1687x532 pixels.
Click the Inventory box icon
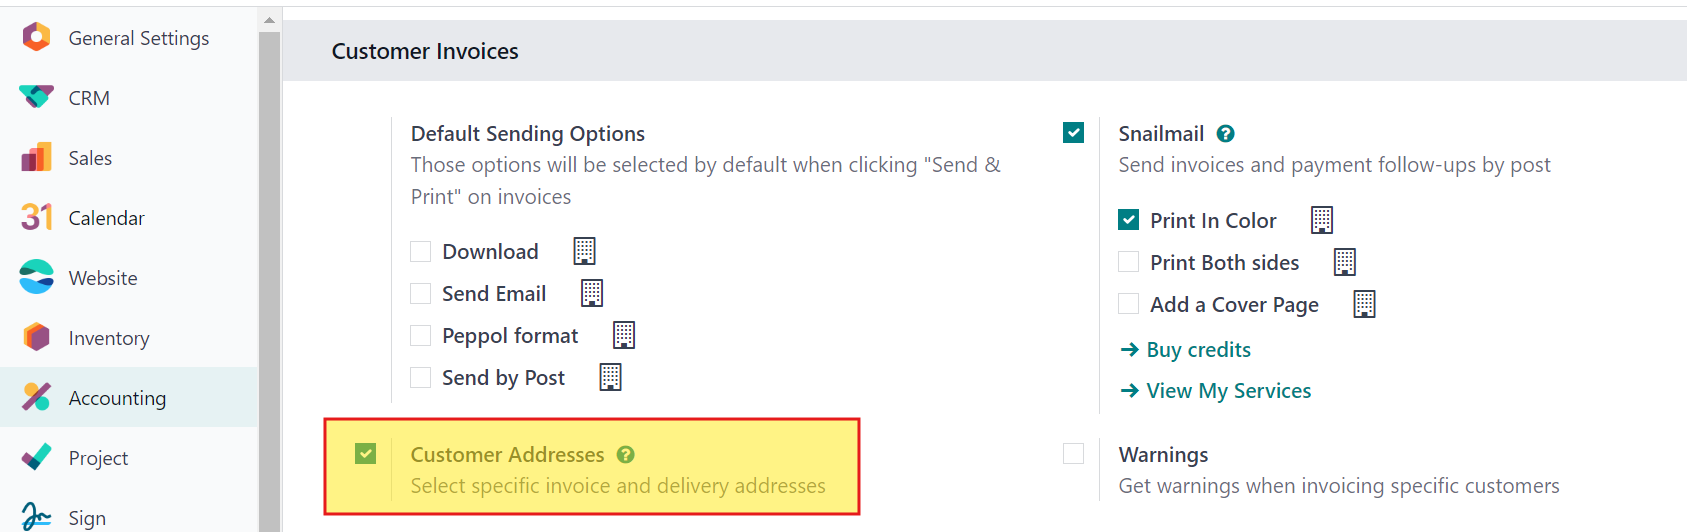pos(36,337)
